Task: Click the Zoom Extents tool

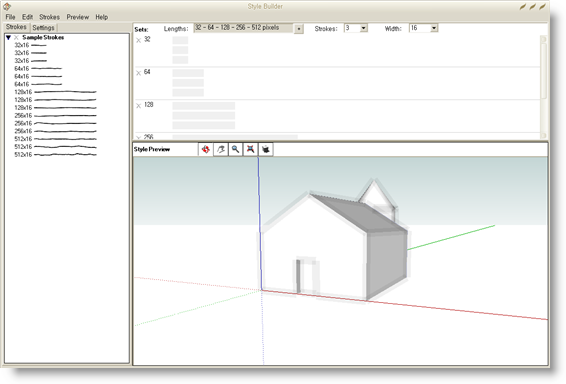Action: pyautogui.click(x=250, y=149)
